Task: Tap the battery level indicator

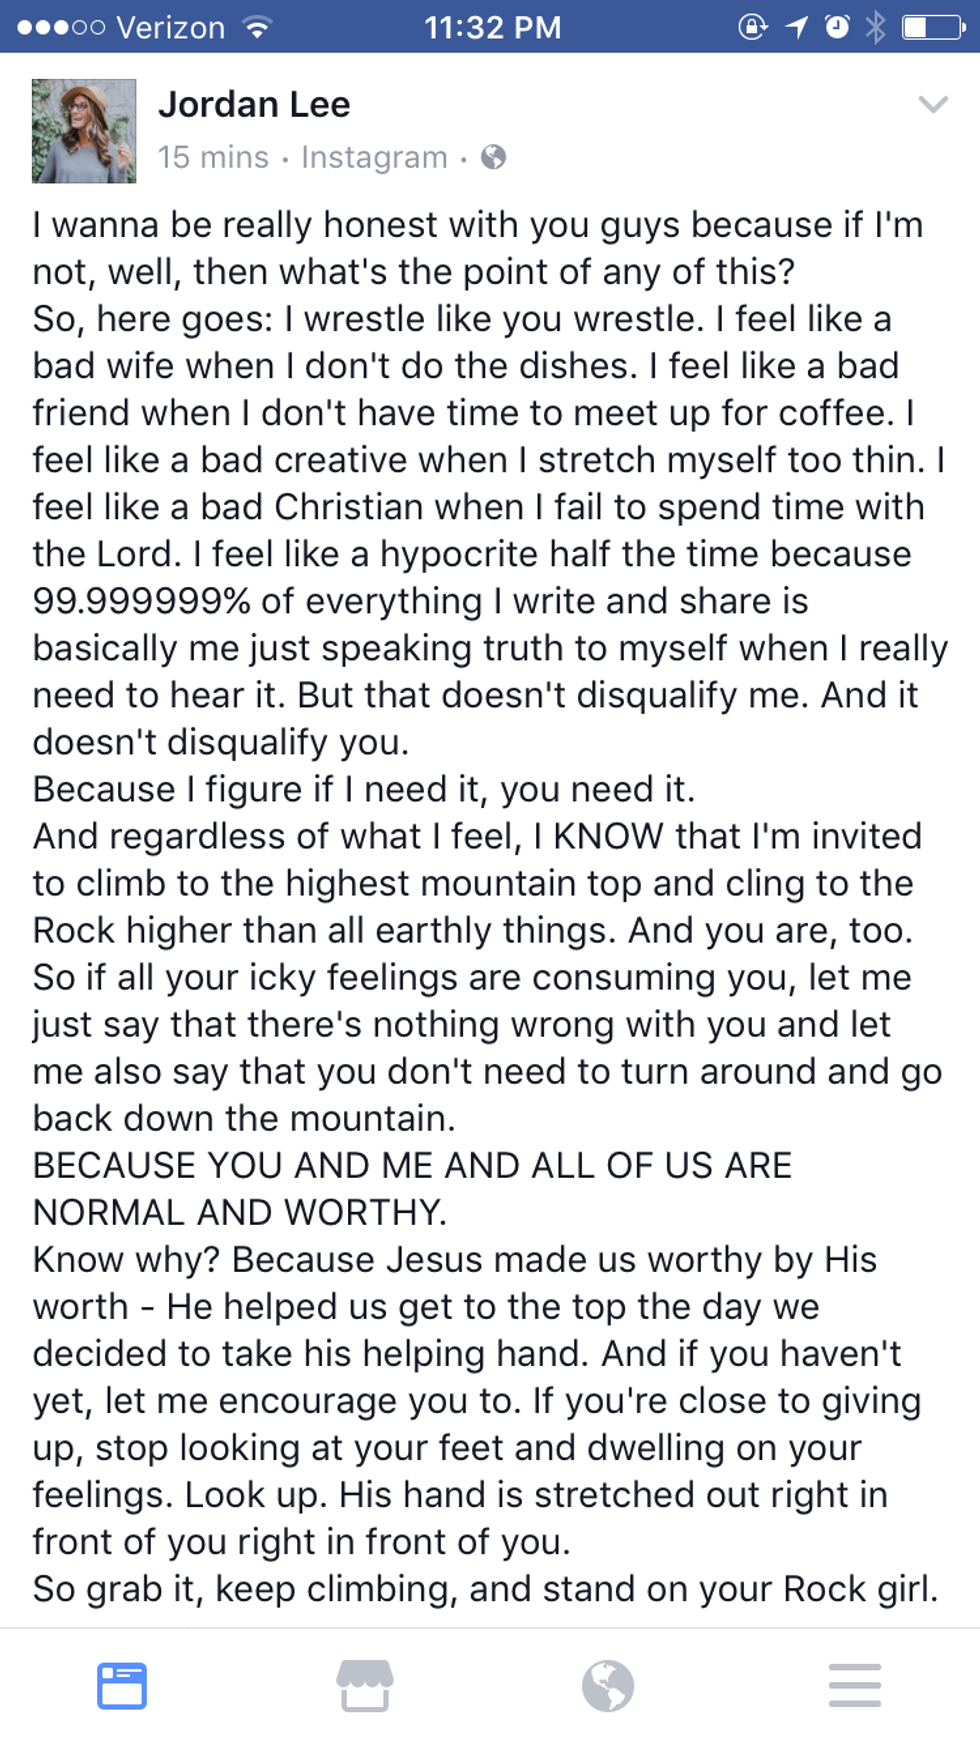Action: [934, 27]
